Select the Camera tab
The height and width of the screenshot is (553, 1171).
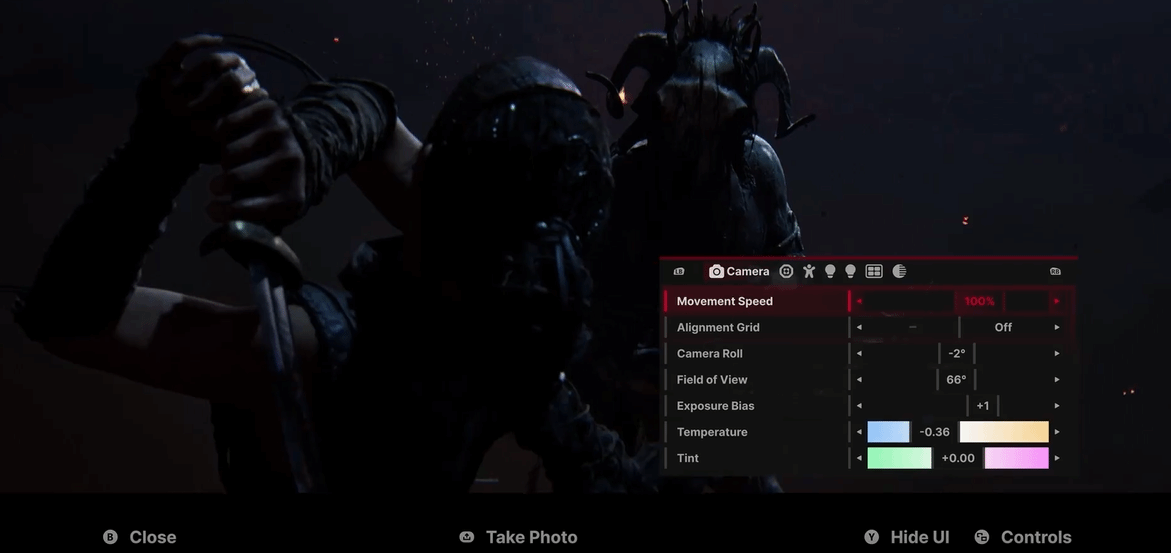739,271
